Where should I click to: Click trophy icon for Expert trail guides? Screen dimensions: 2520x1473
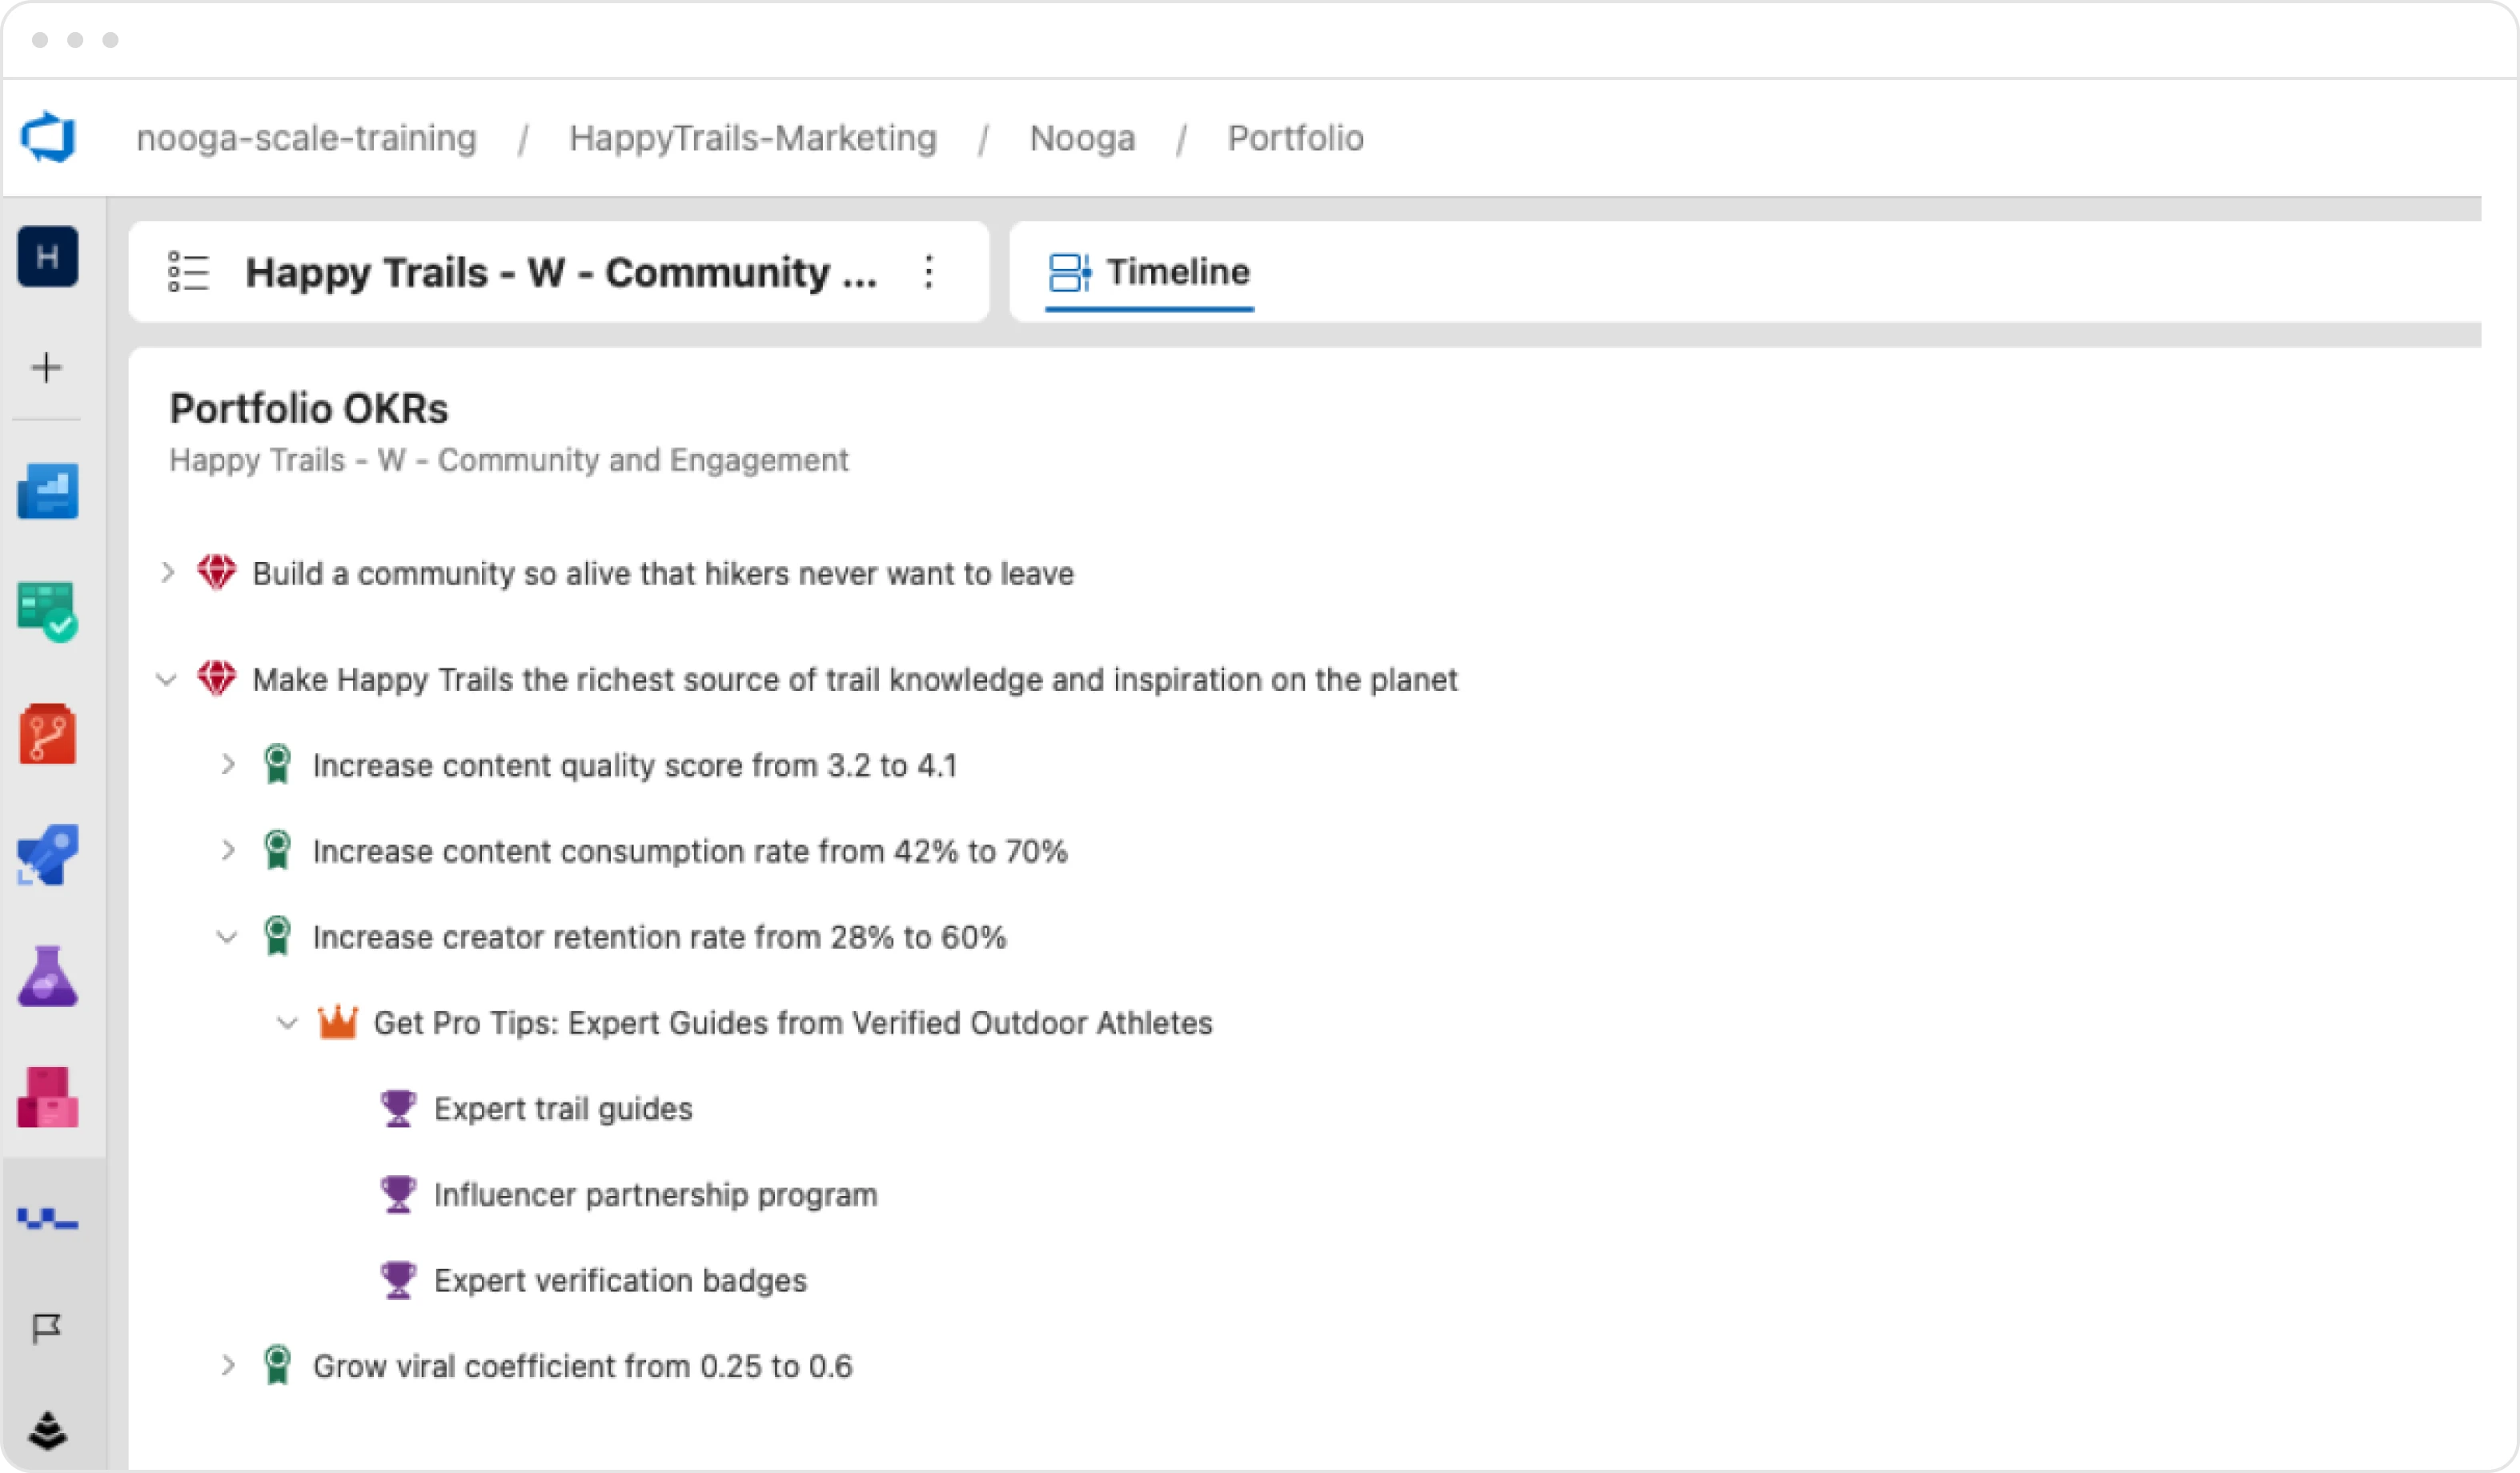click(x=398, y=1108)
